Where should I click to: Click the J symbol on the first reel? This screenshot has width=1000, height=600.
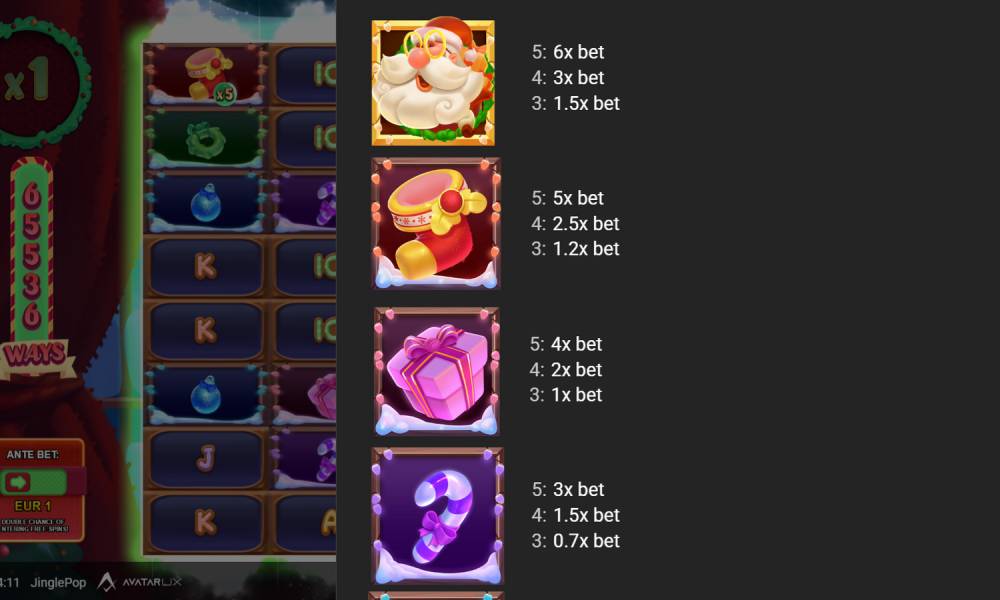(x=205, y=458)
